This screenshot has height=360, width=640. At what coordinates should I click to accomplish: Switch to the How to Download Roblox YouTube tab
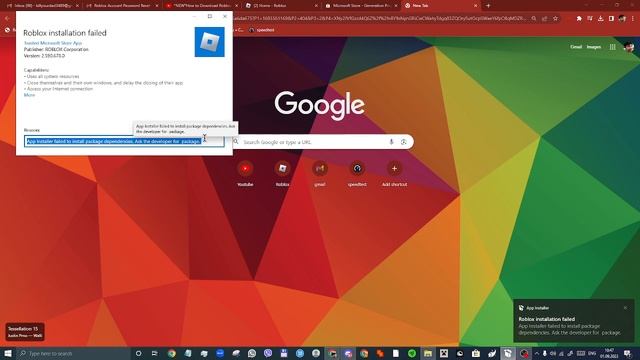pyautogui.click(x=202, y=6)
